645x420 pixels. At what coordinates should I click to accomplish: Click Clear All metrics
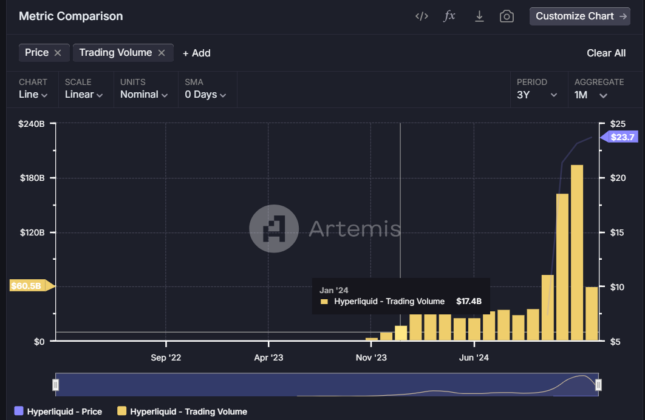(x=606, y=53)
